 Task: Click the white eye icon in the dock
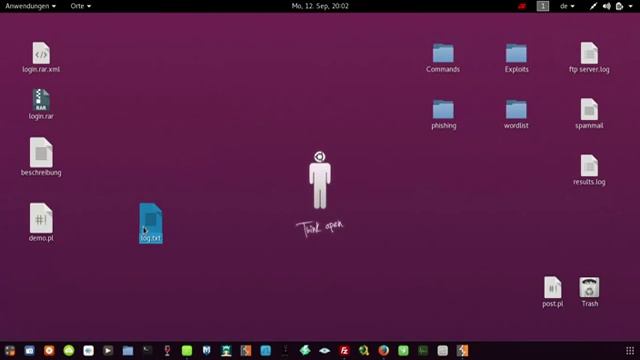(x=324, y=351)
